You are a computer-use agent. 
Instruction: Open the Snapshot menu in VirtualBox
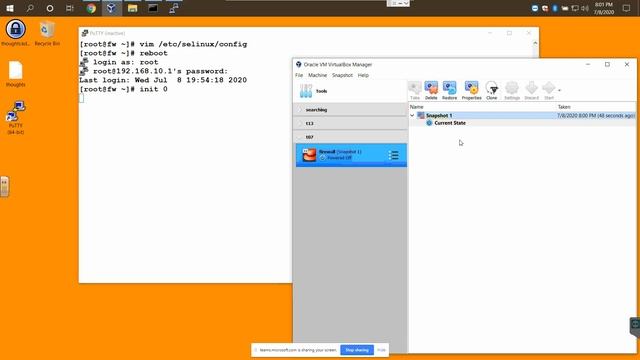click(342, 75)
